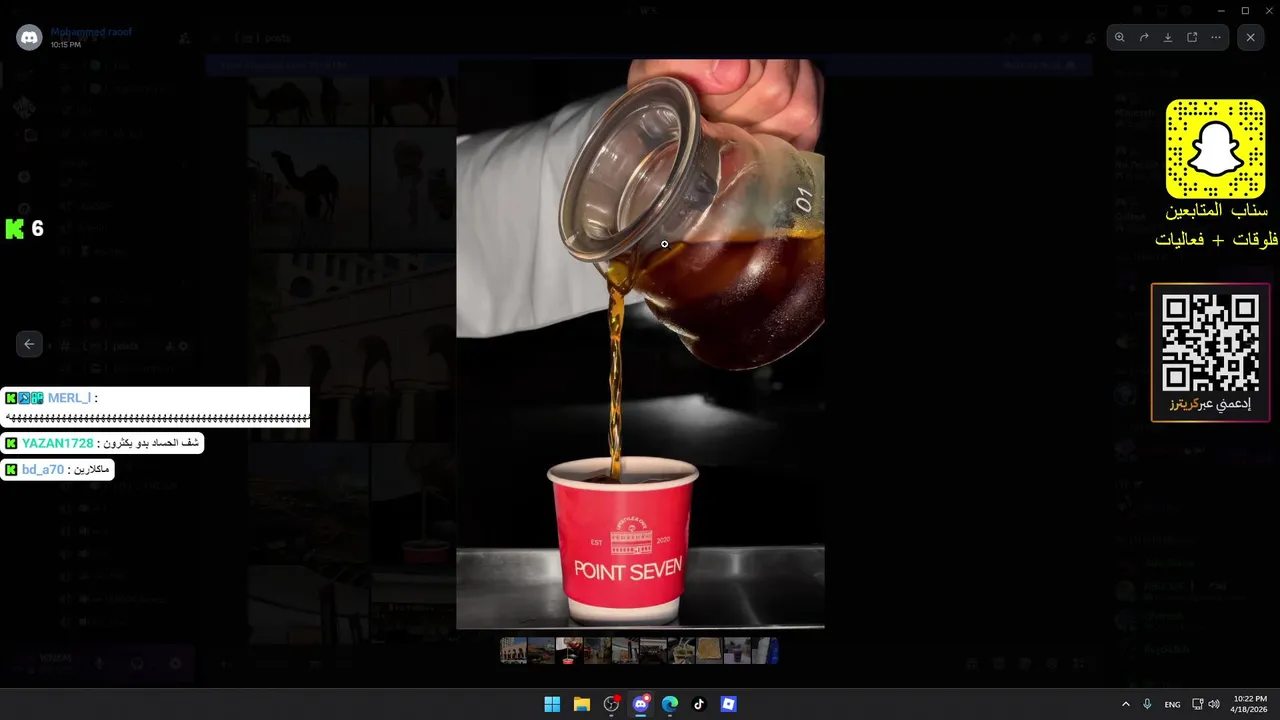The width and height of the screenshot is (1280, 720).
Task: Expand the system tray hidden icons chevron
Action: click(x=1126, y=704)
